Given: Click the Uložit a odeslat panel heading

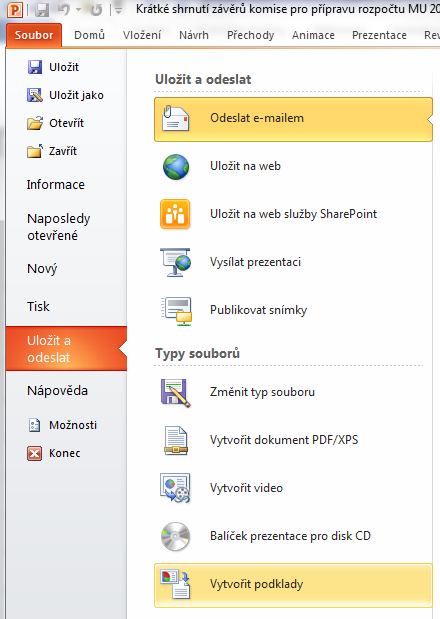Looking at the screenshot, I should point(203,79).
